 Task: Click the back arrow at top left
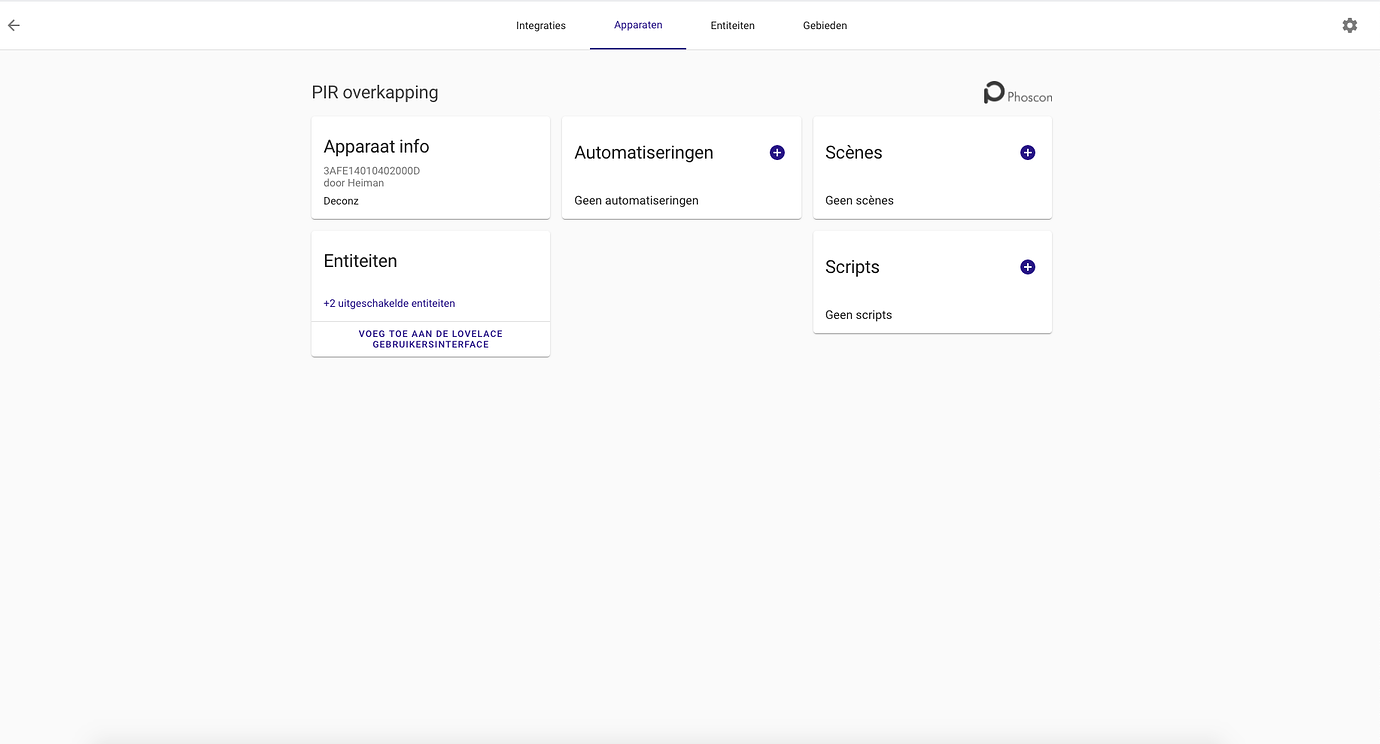click(x=13, y=25)
